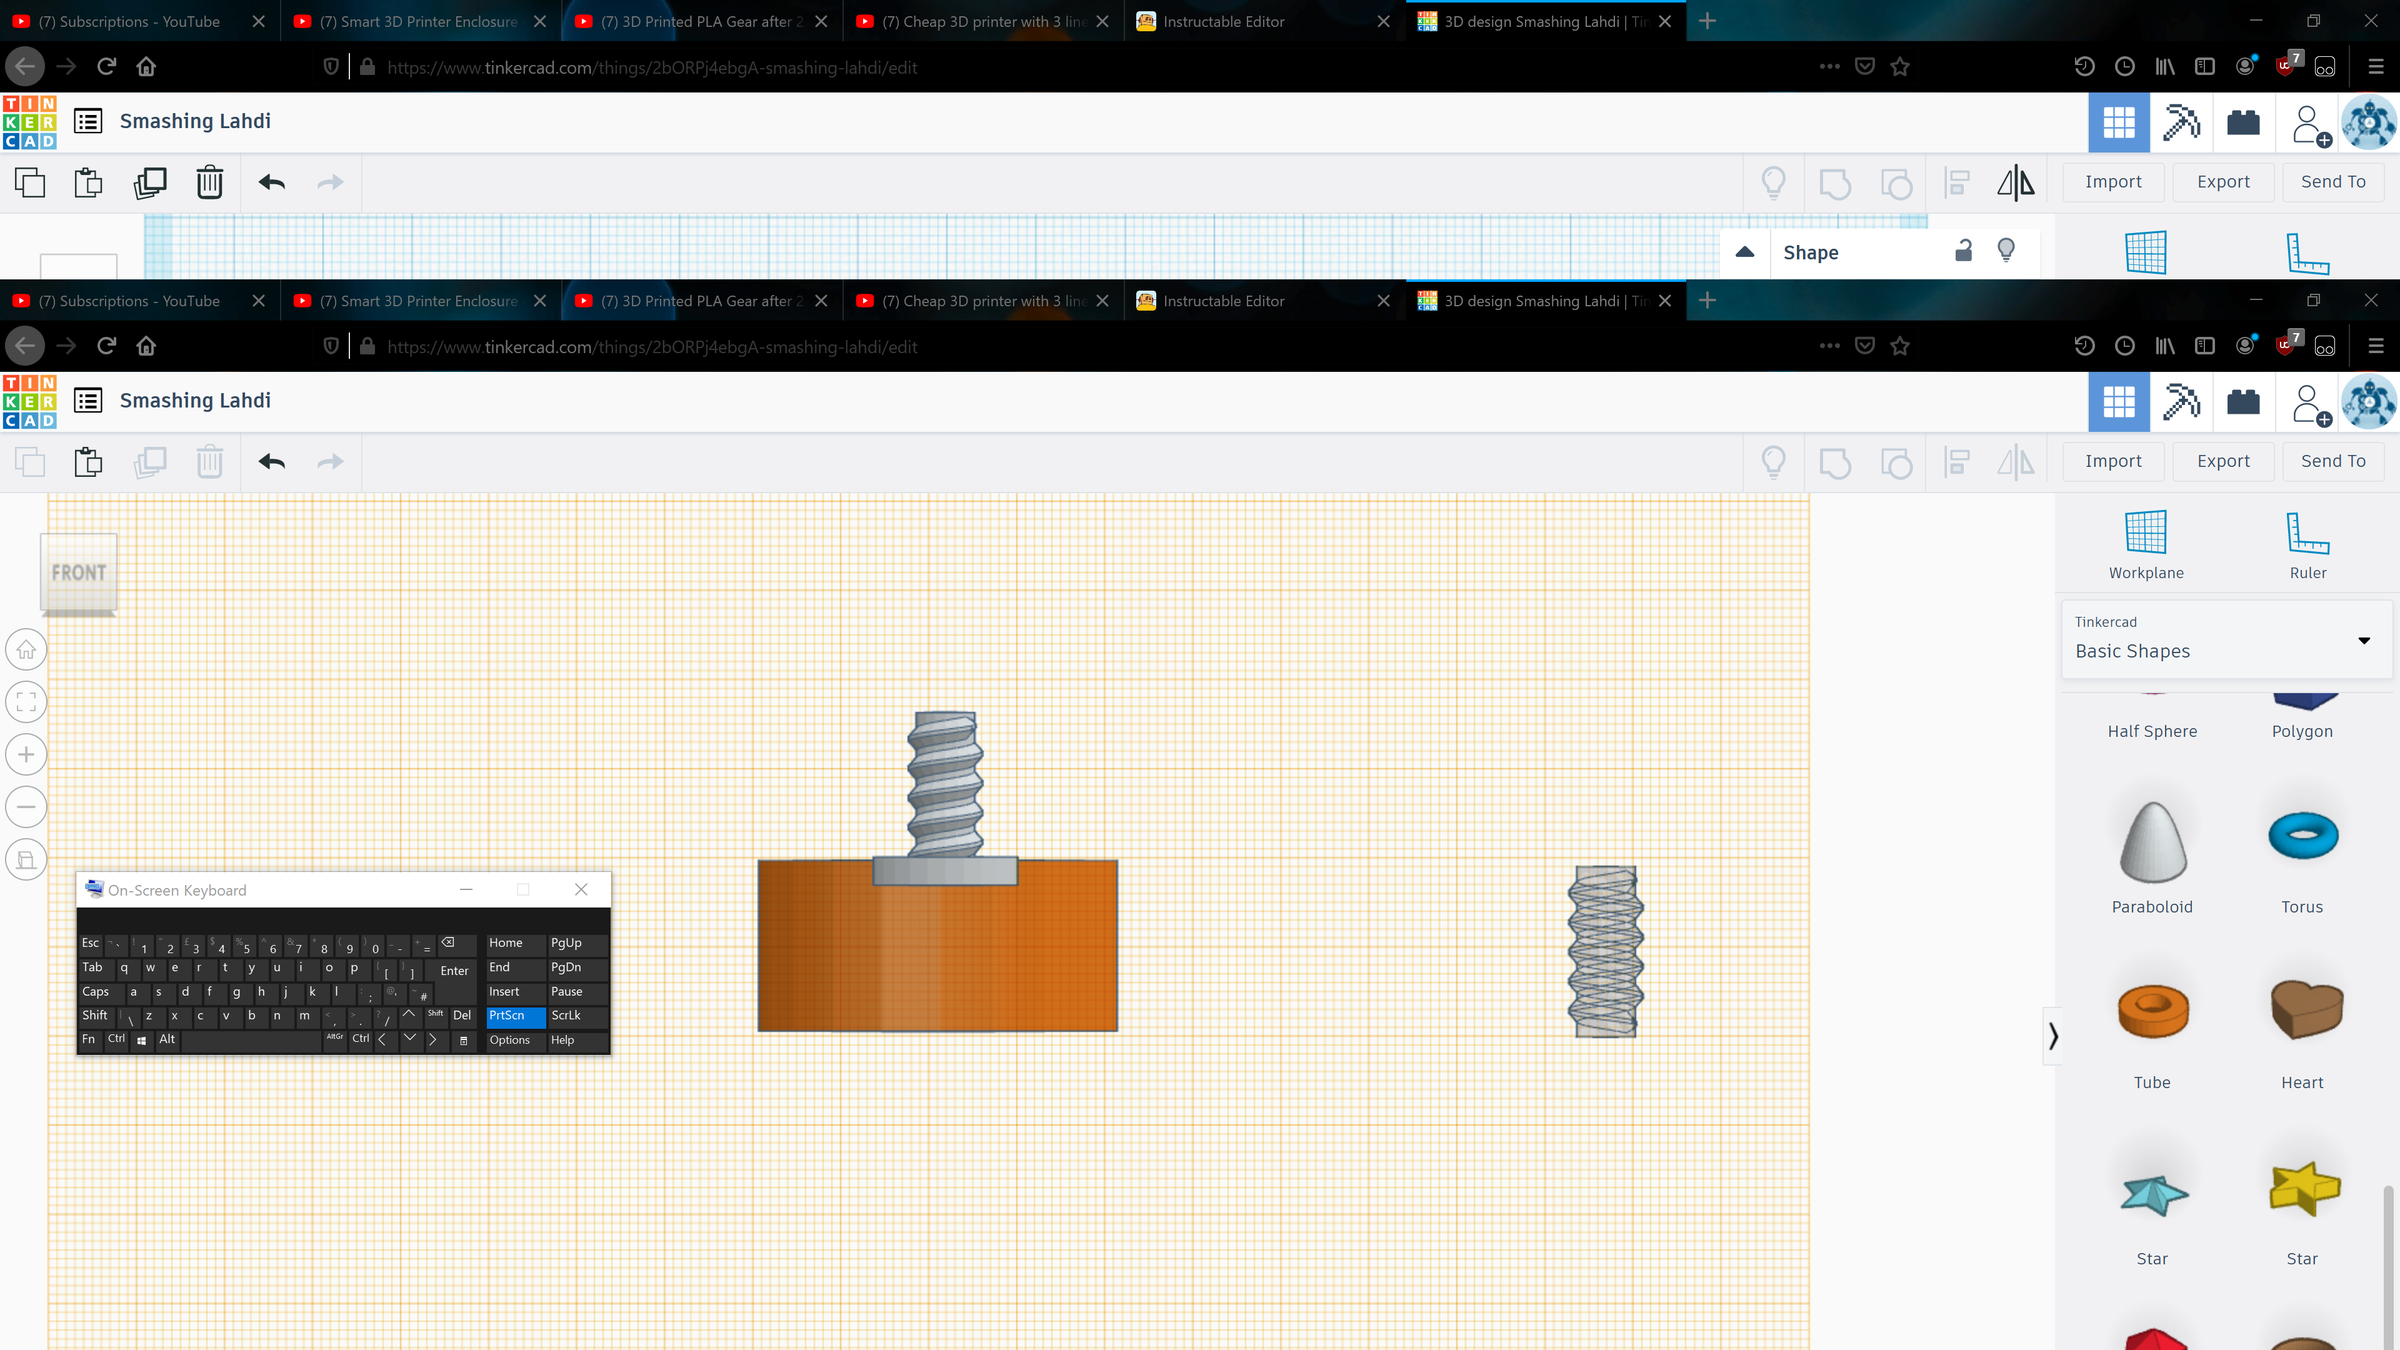2400x1350 pixels.
Task: Click the Export button
Action: tap(2222, 461)
